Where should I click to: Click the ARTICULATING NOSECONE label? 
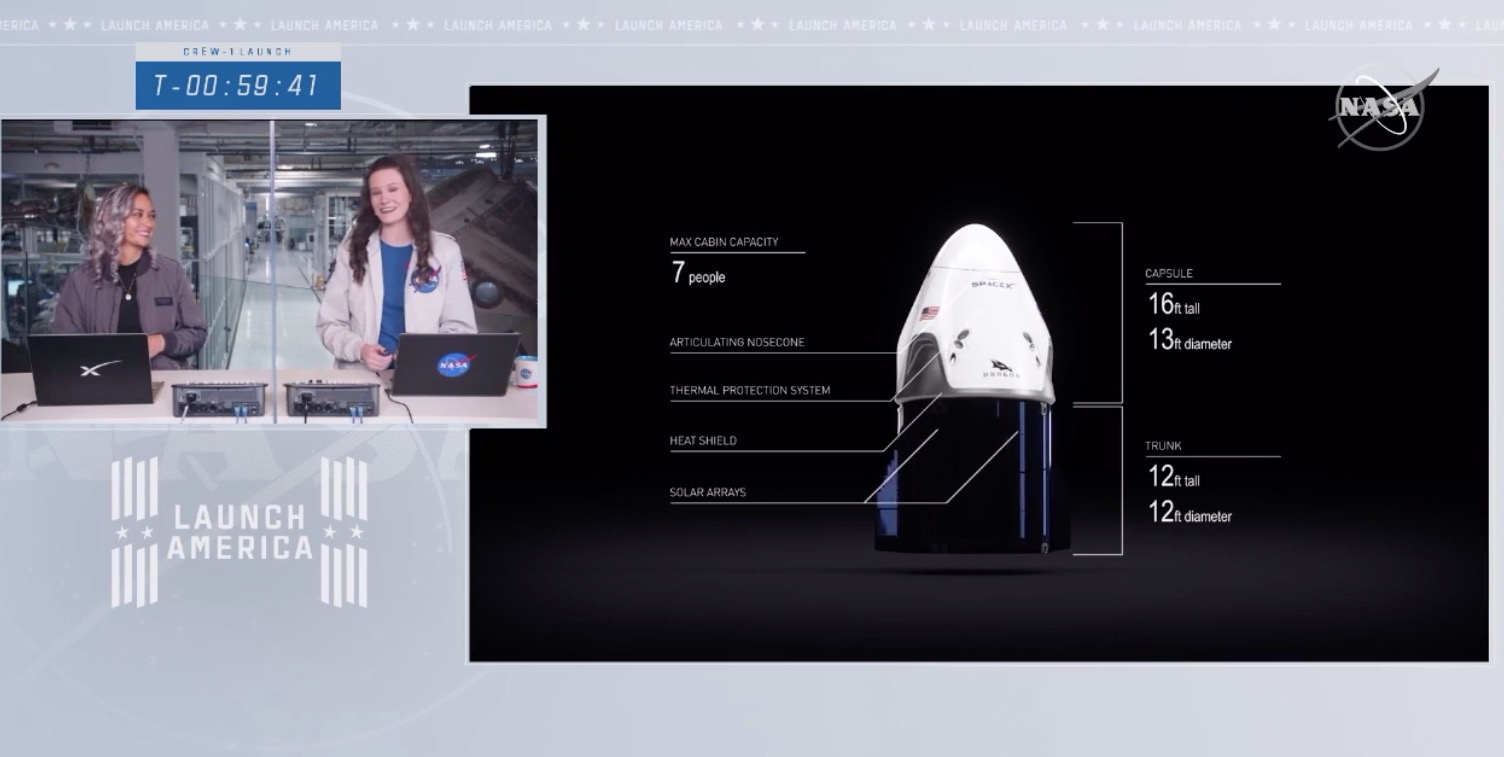(x=737, y=342)
